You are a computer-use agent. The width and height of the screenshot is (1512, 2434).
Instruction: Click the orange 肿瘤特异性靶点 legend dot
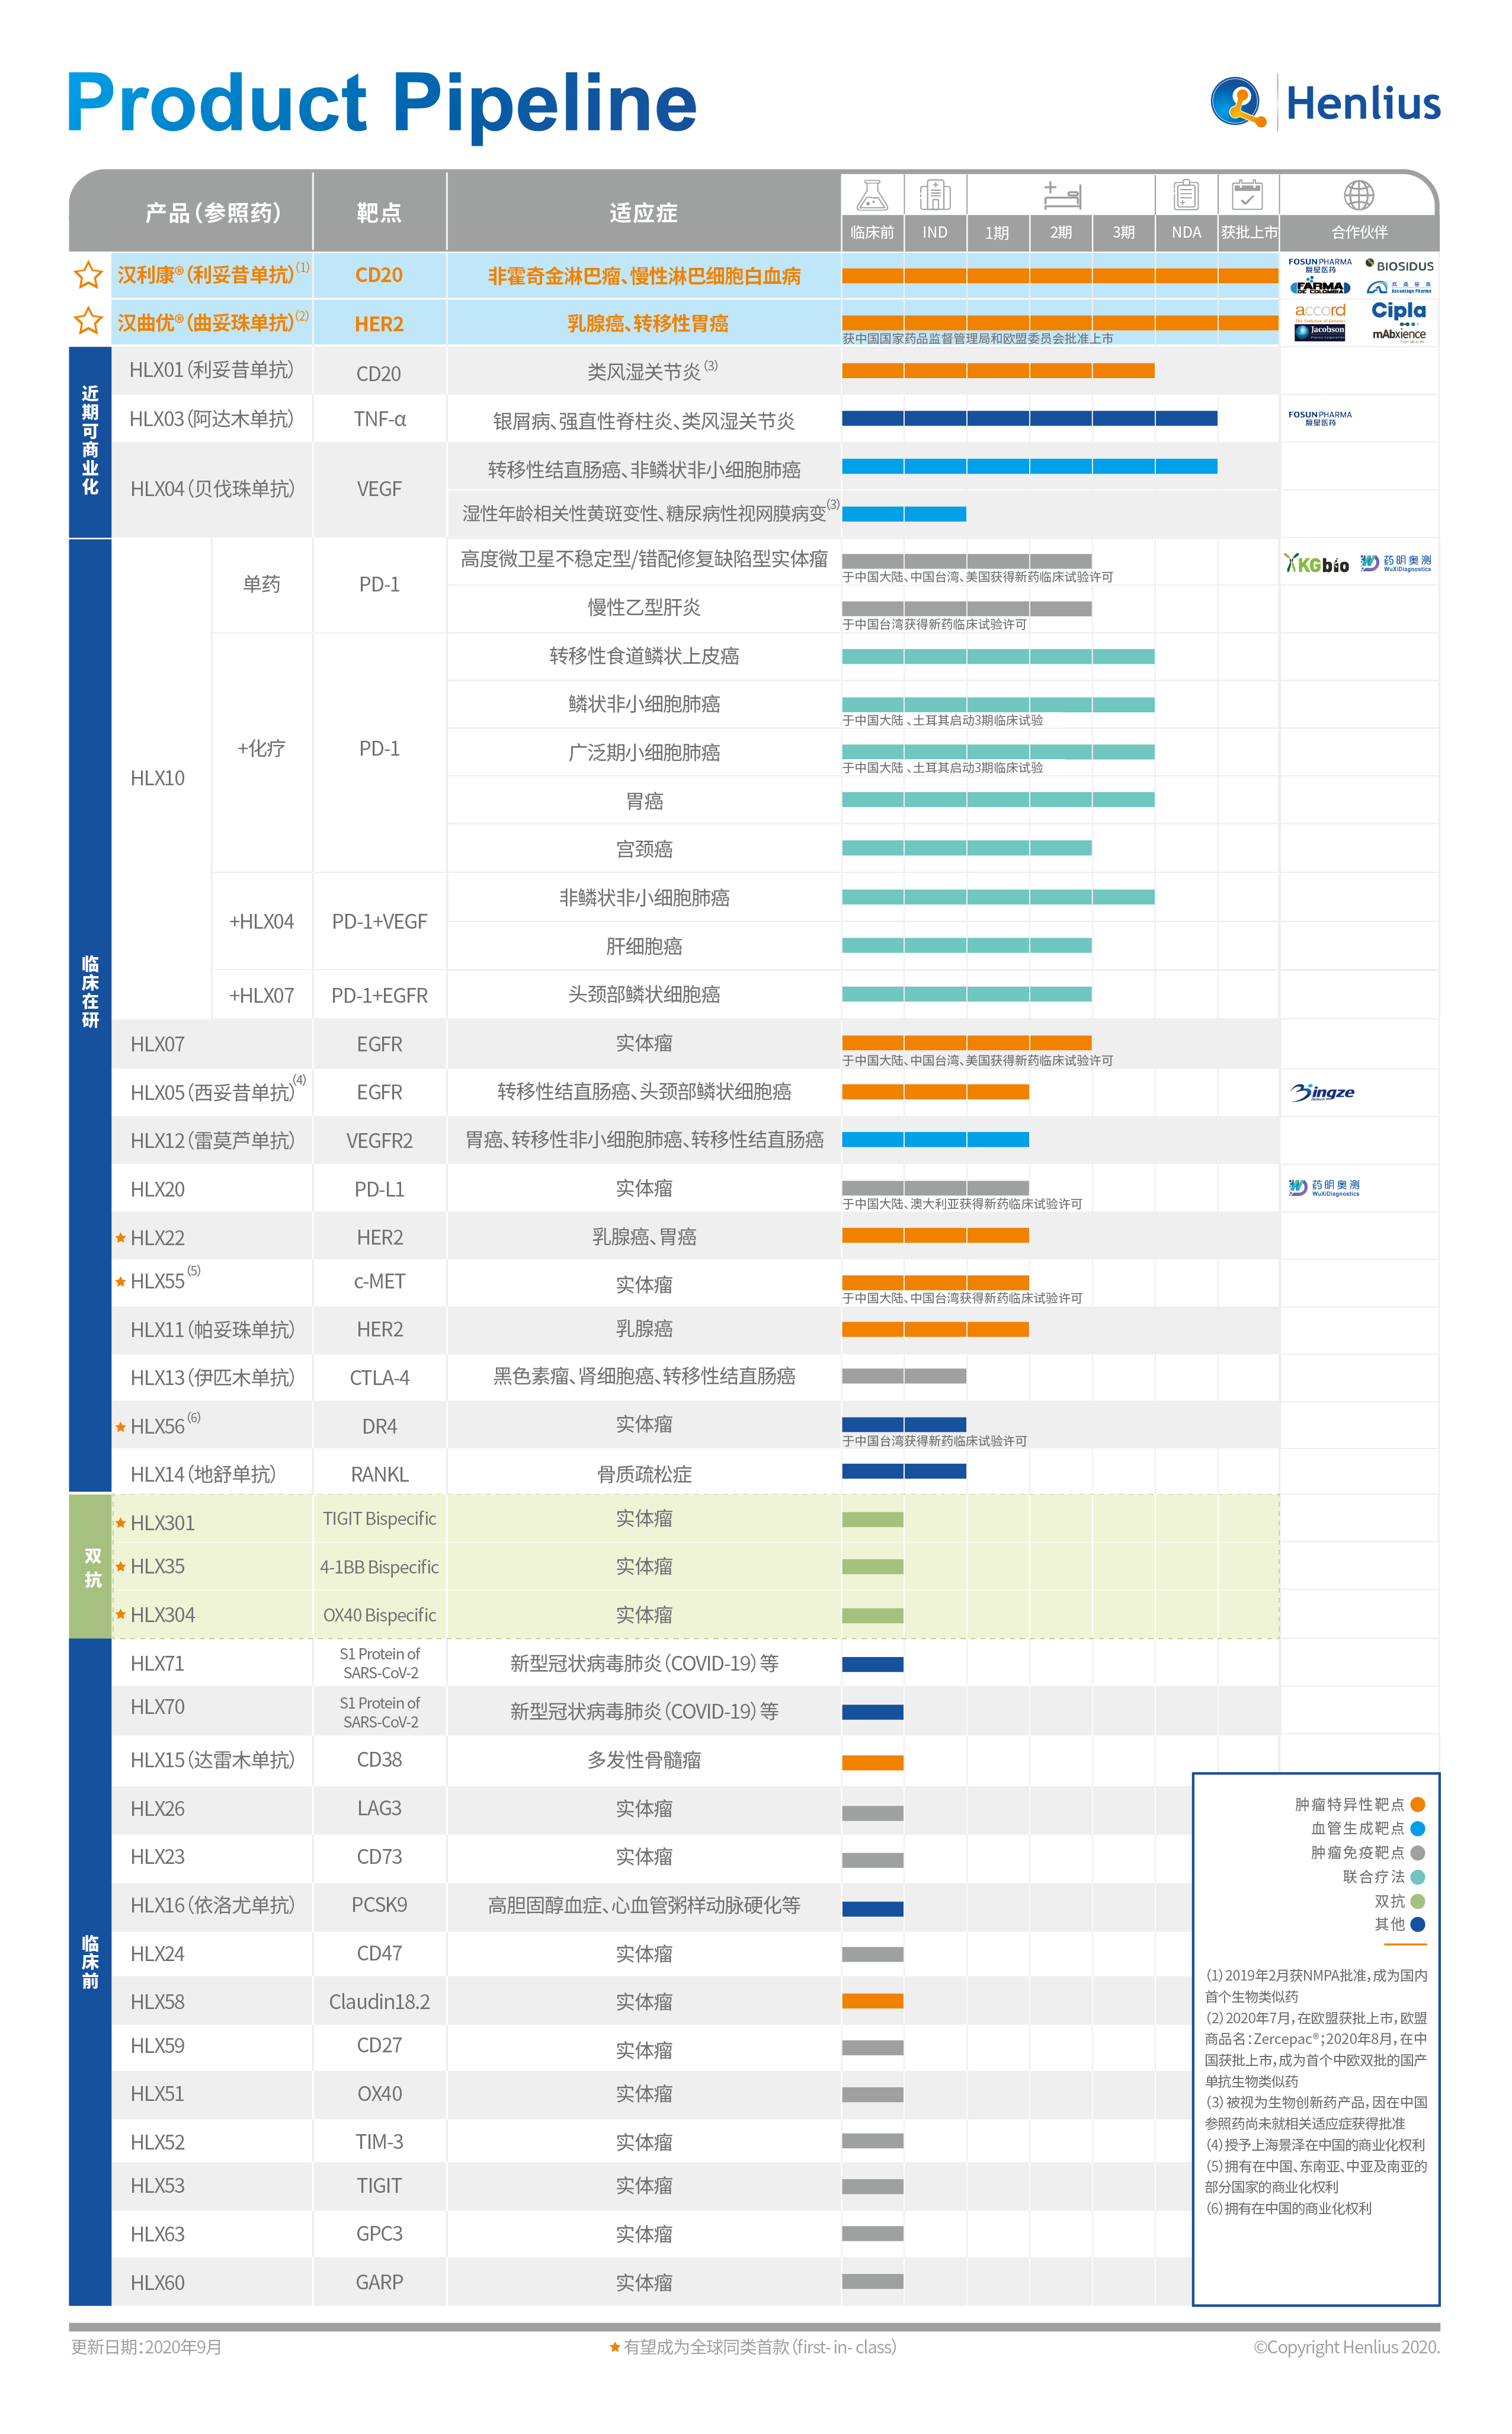pos(1417,1805)
